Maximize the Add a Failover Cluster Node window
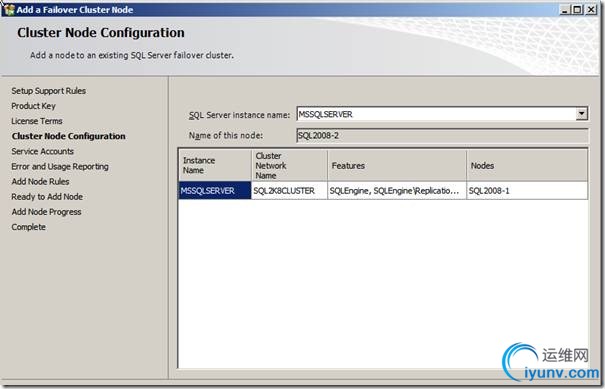 577,9
